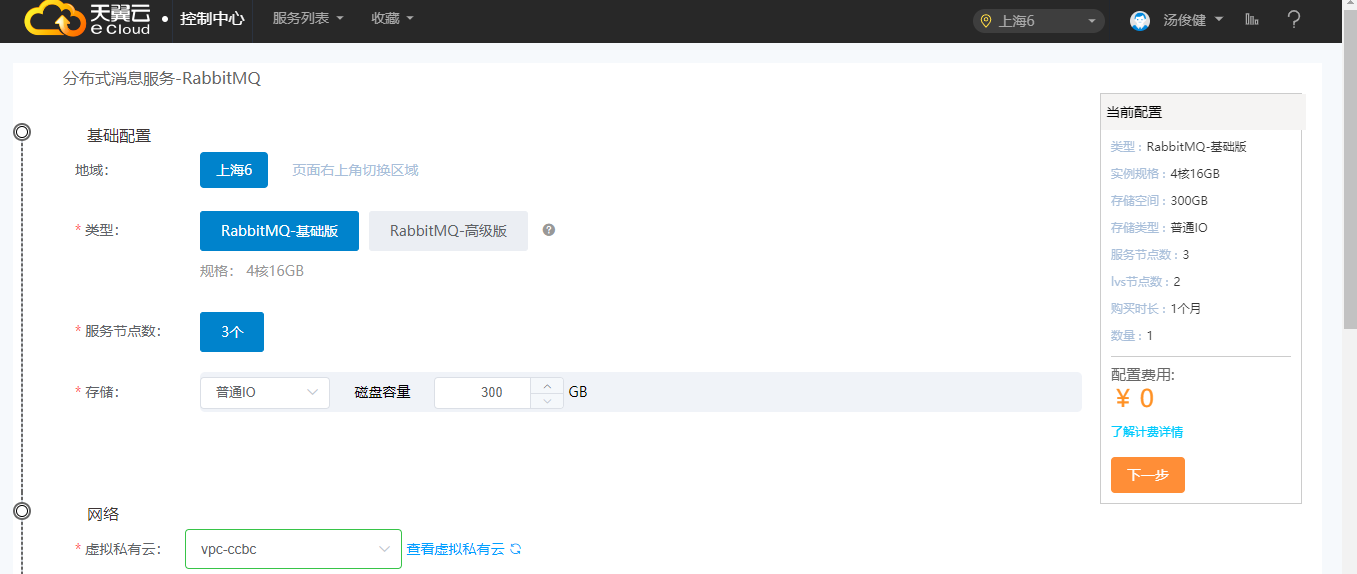Click the 页面右上角切换区域 hint text
This screenshot has height=574, width=1357.
[355, 170]
